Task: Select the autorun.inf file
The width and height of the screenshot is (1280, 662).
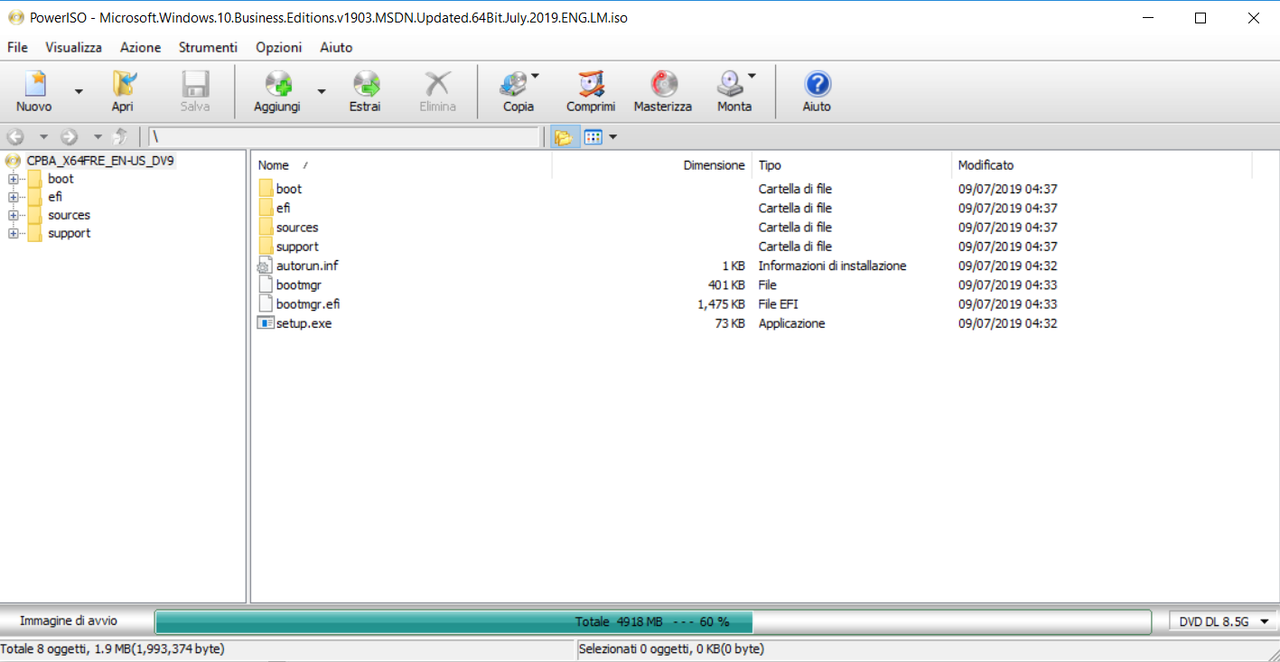Action: pyautogui.click(x=307, y=266)
